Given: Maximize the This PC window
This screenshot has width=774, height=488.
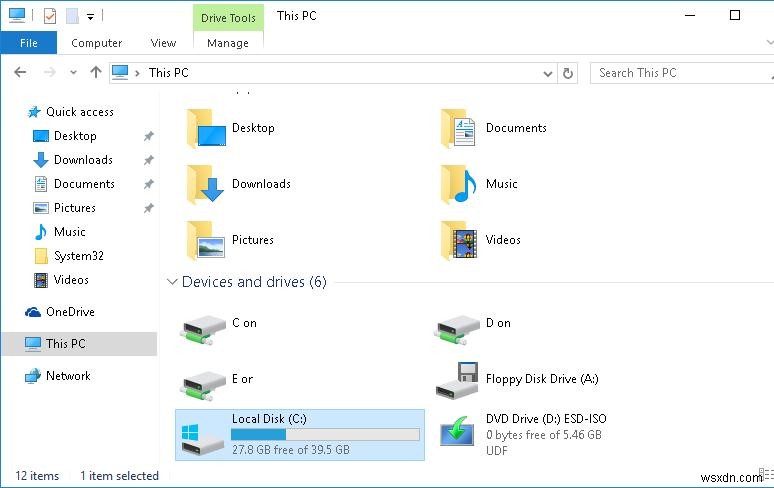Looking at the screenshot, I should 735,15.
